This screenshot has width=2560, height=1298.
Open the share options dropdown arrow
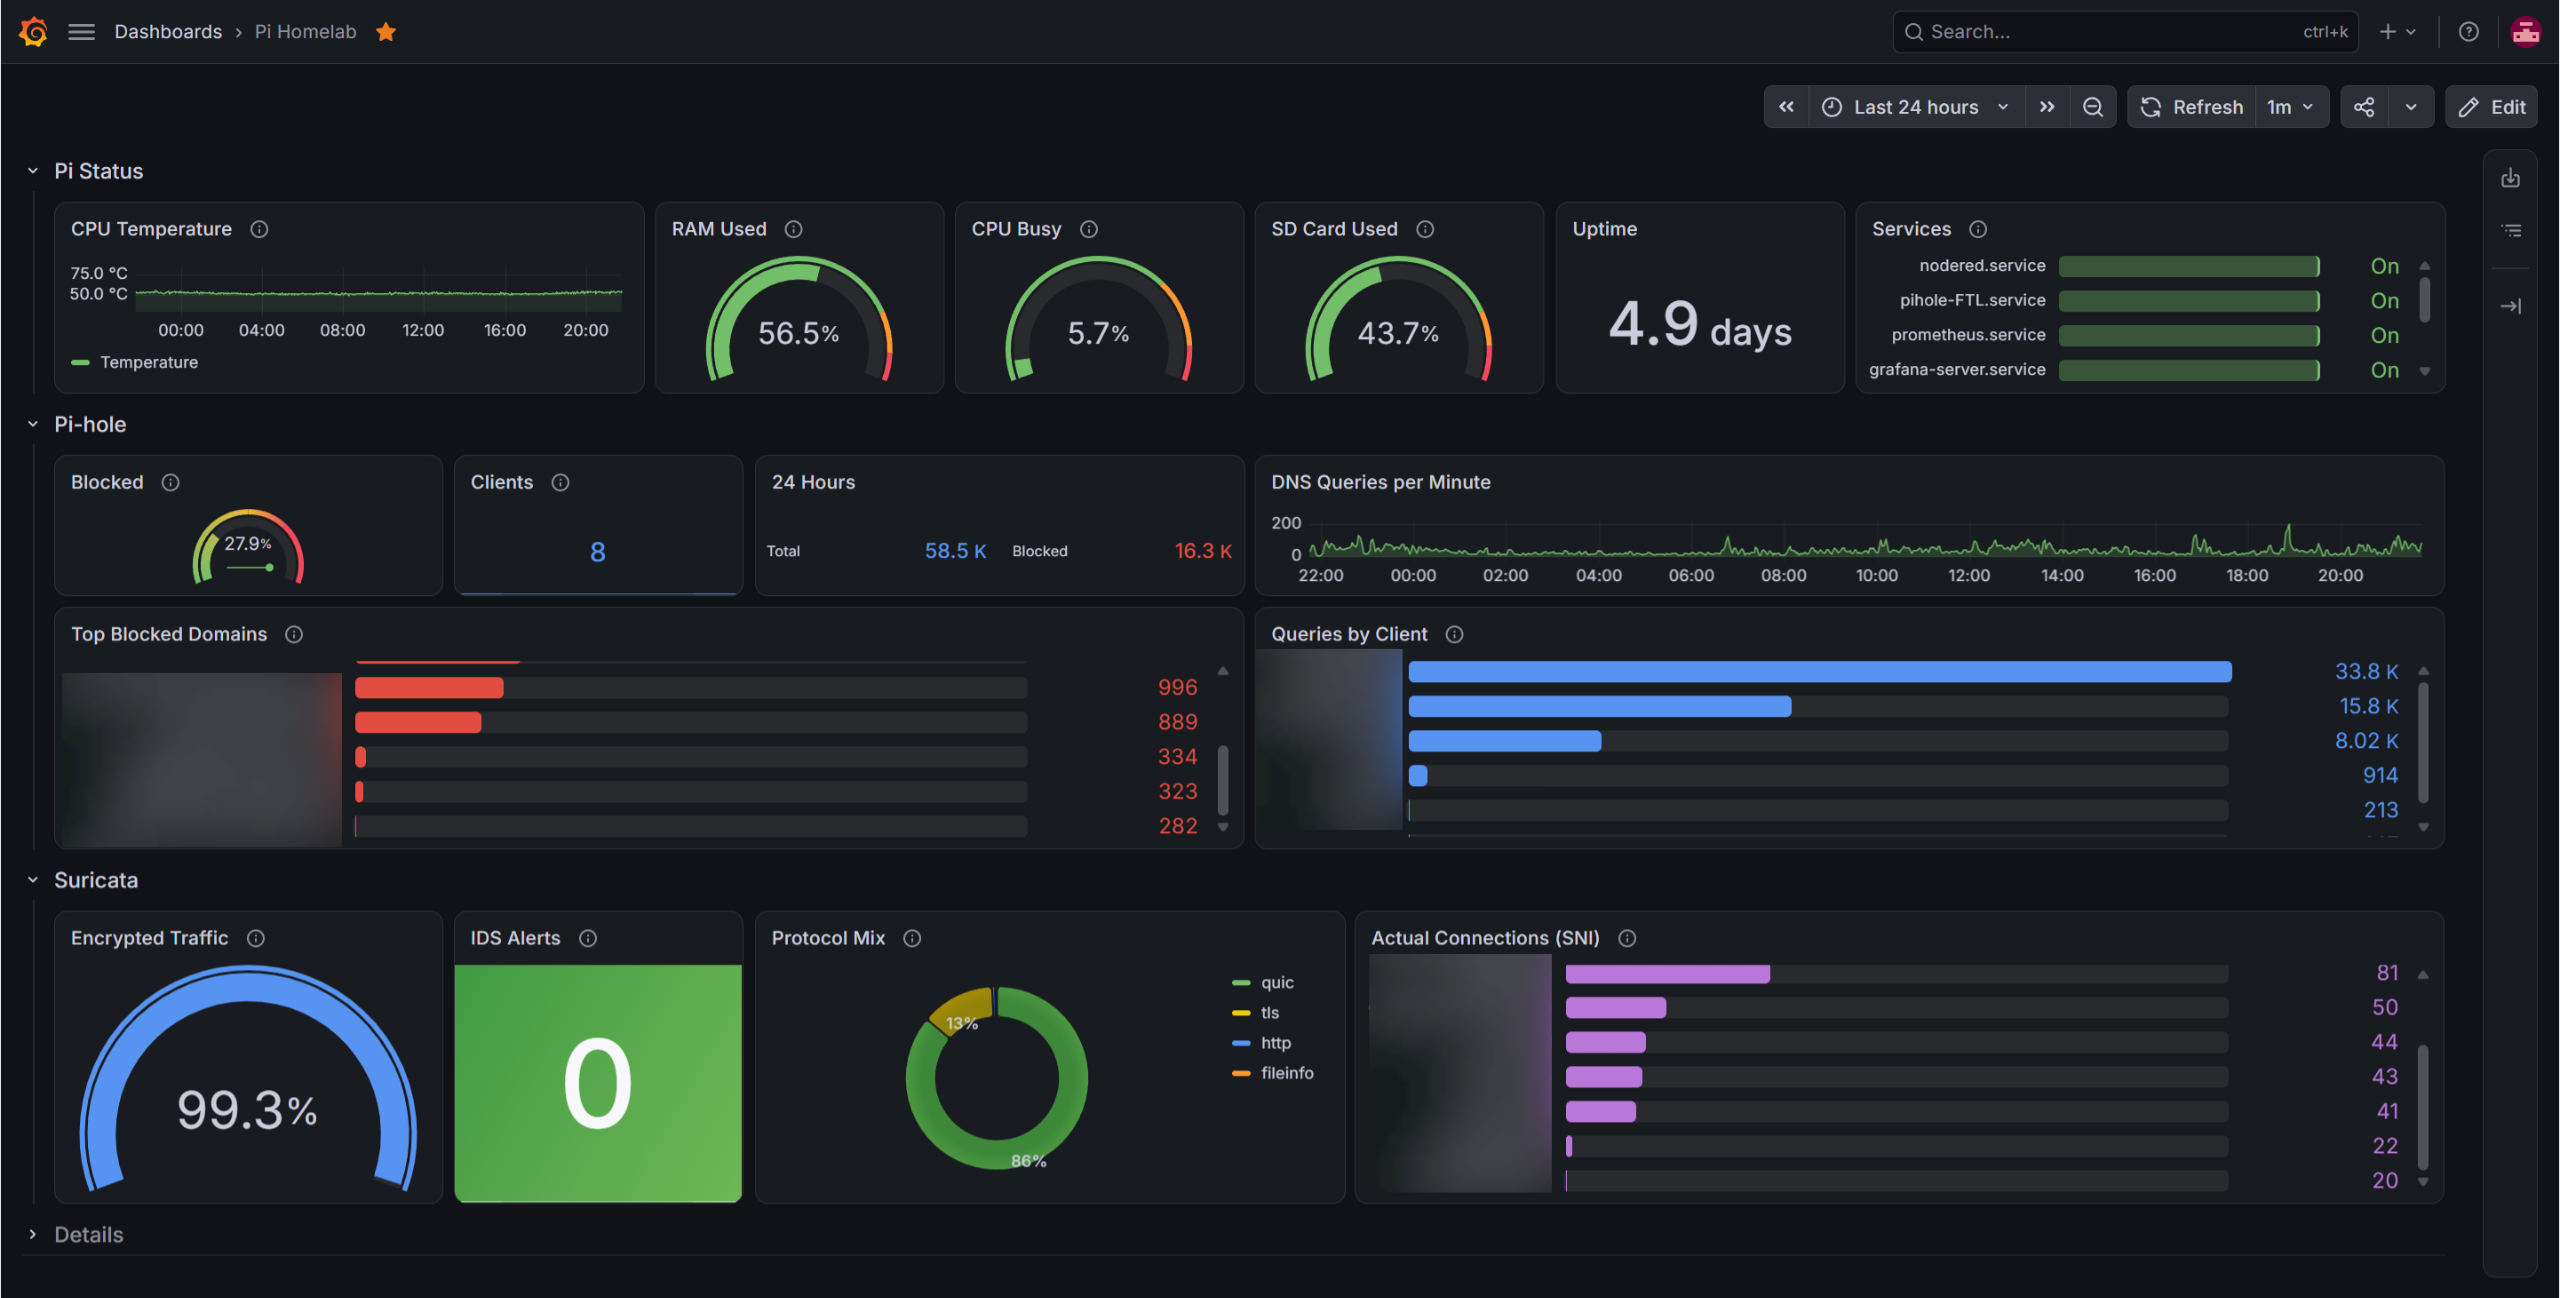pos(2411,107)
